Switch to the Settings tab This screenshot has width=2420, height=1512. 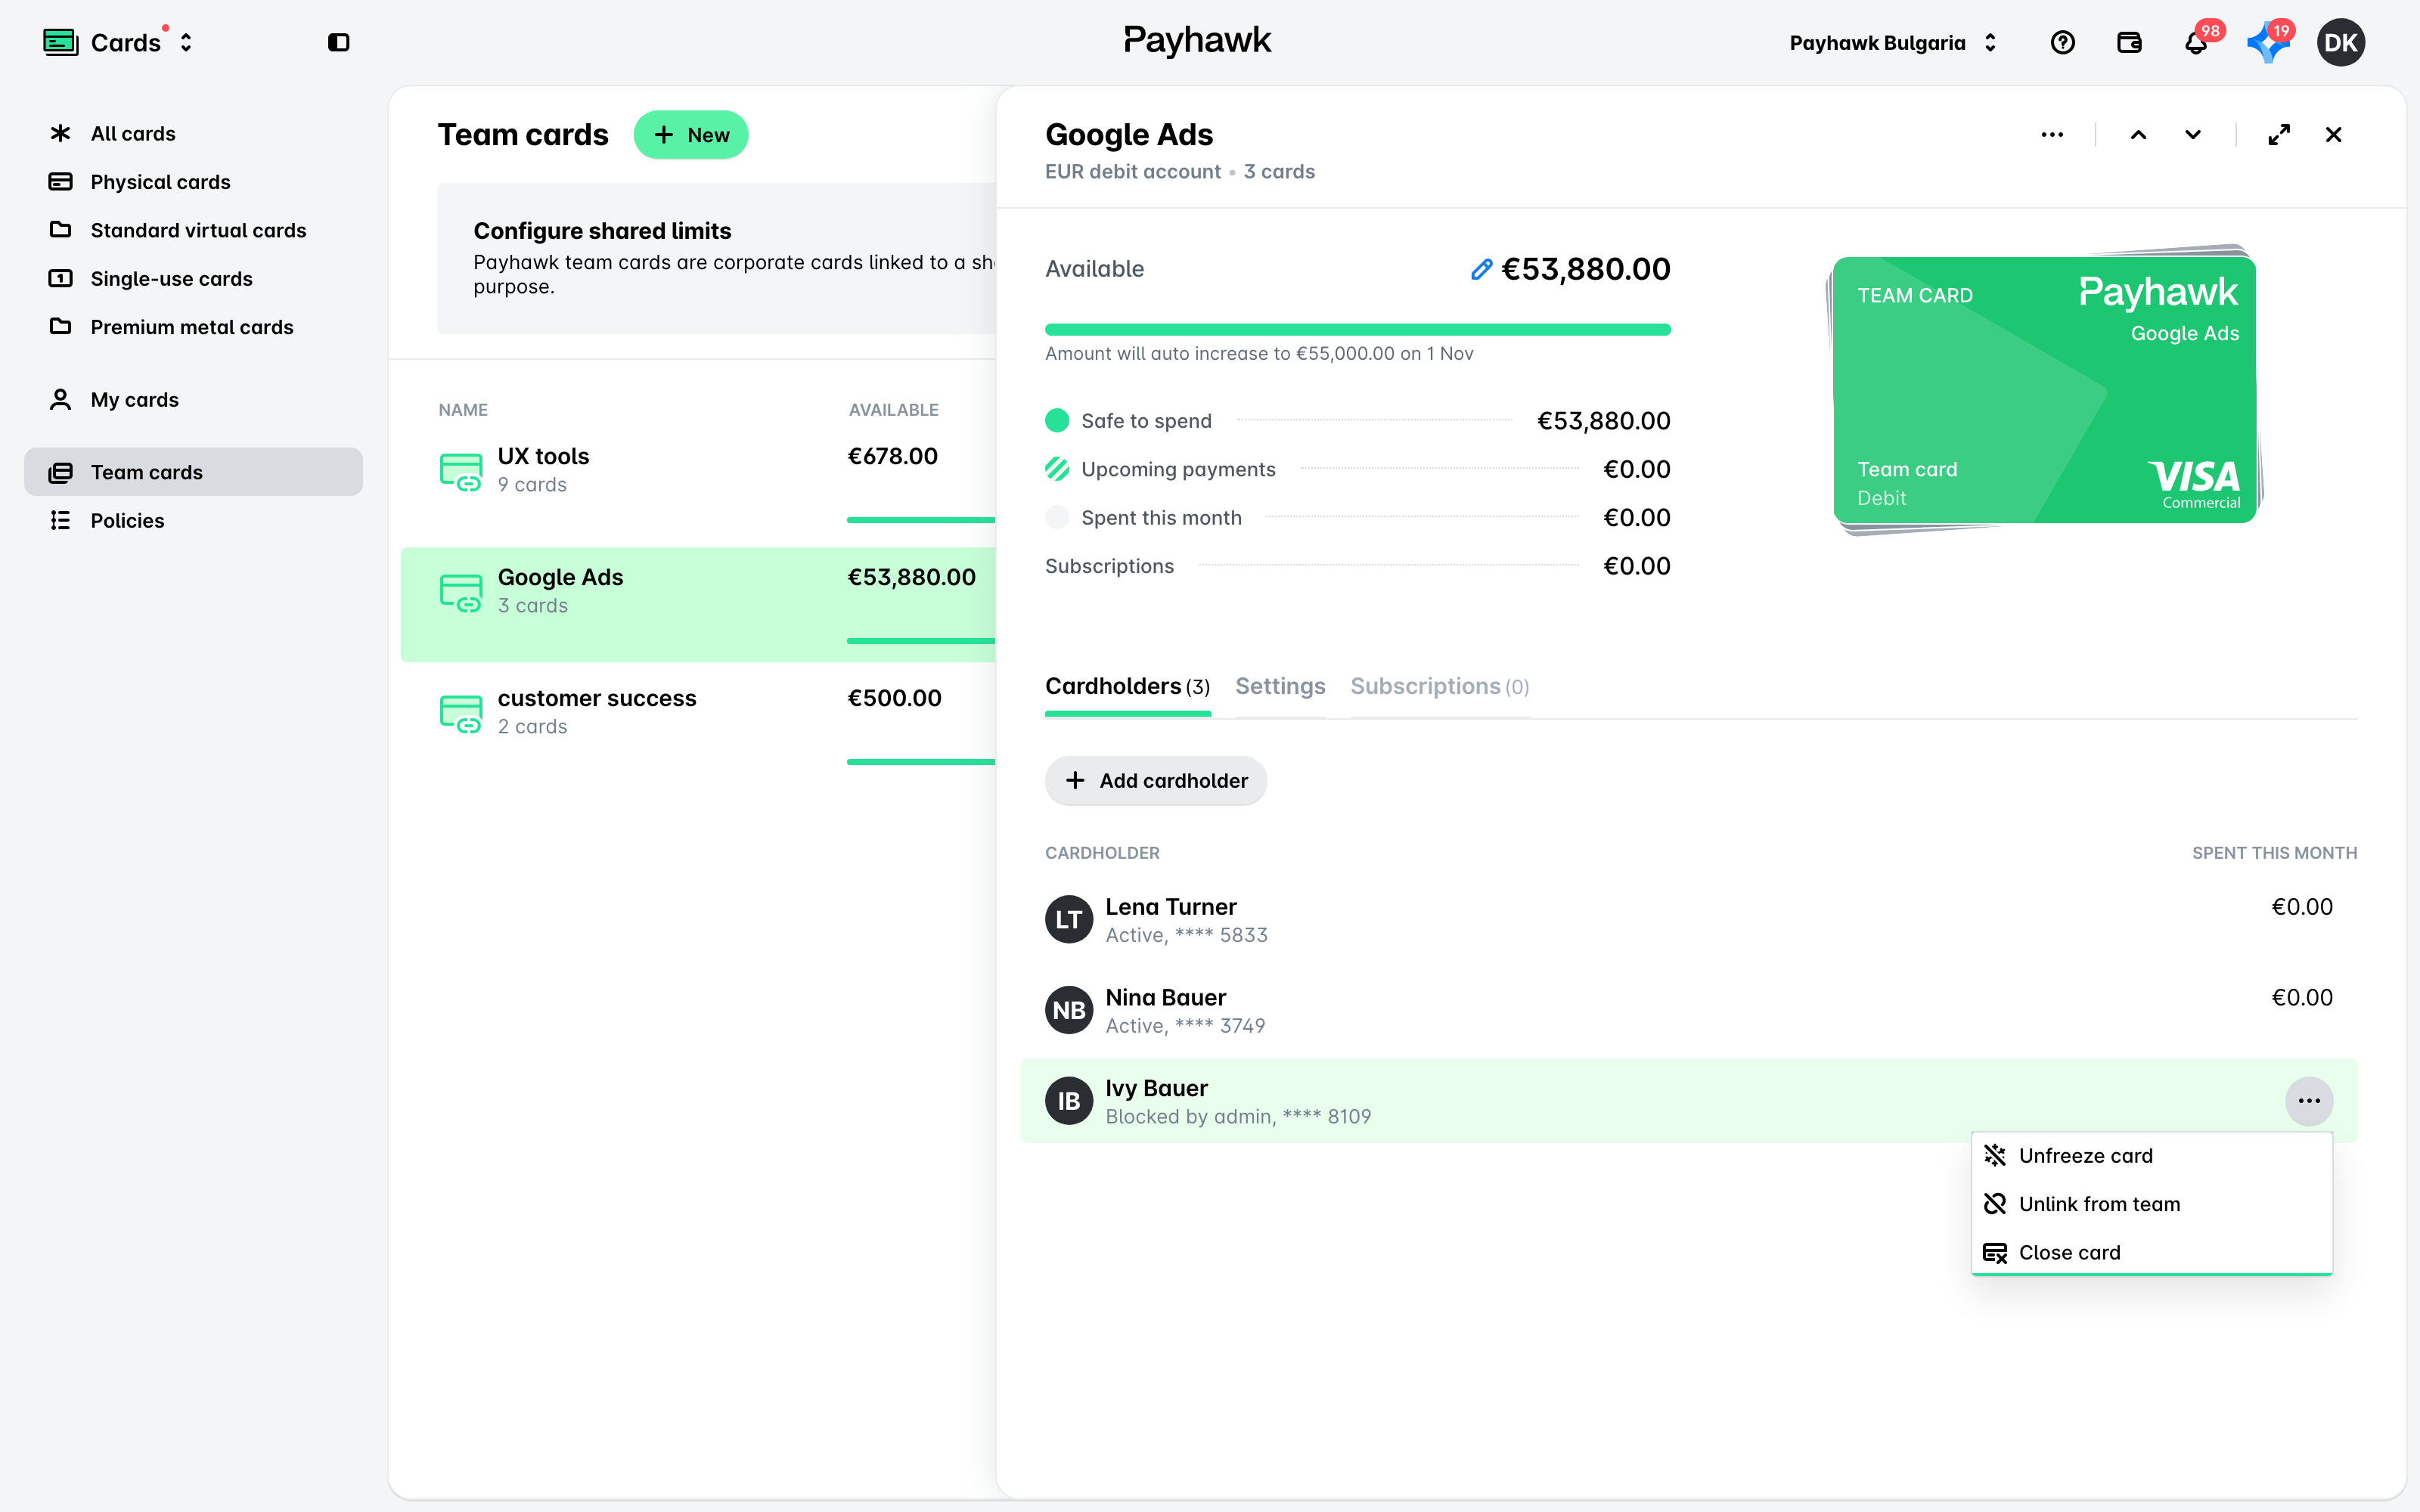[x=1280, y=687]
